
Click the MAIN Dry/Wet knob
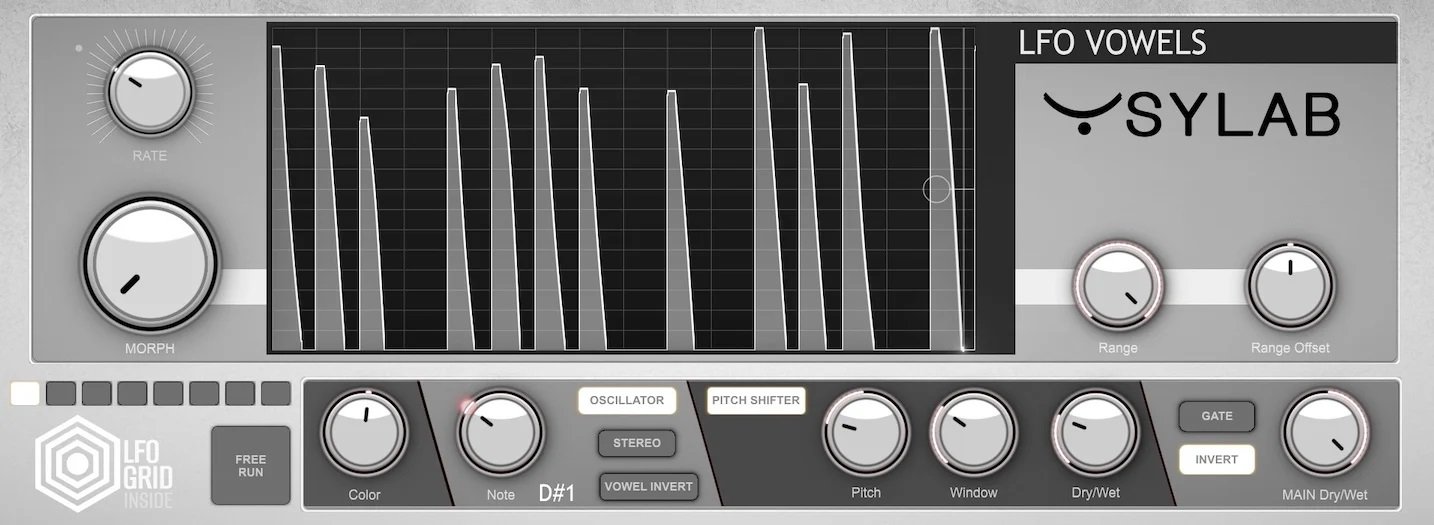point(1326,435)
